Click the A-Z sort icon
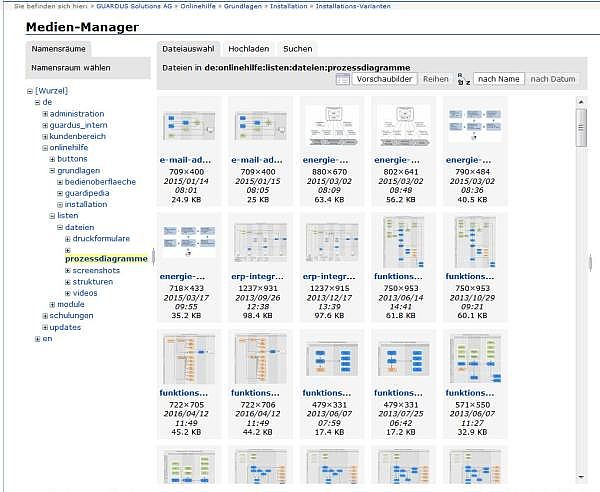Screen dimensions: 600x492 461,79
